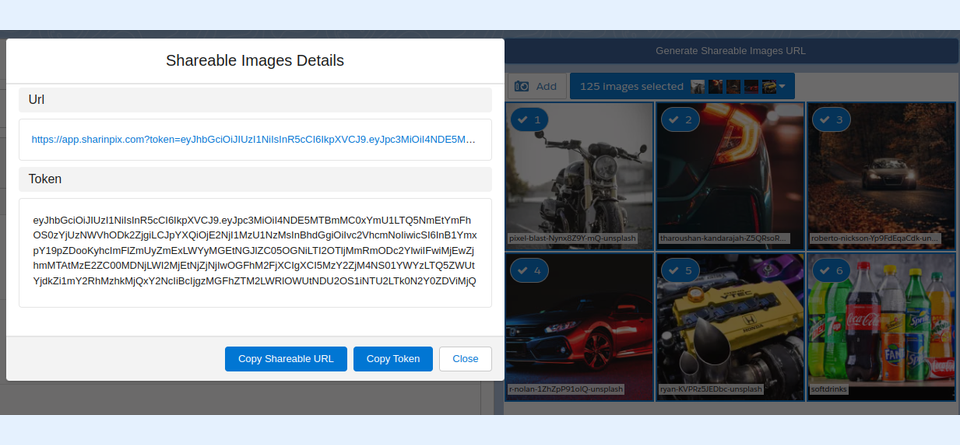Uncheck badge 5 on Honda engine image
960x445 pixels.
point(678,270)
